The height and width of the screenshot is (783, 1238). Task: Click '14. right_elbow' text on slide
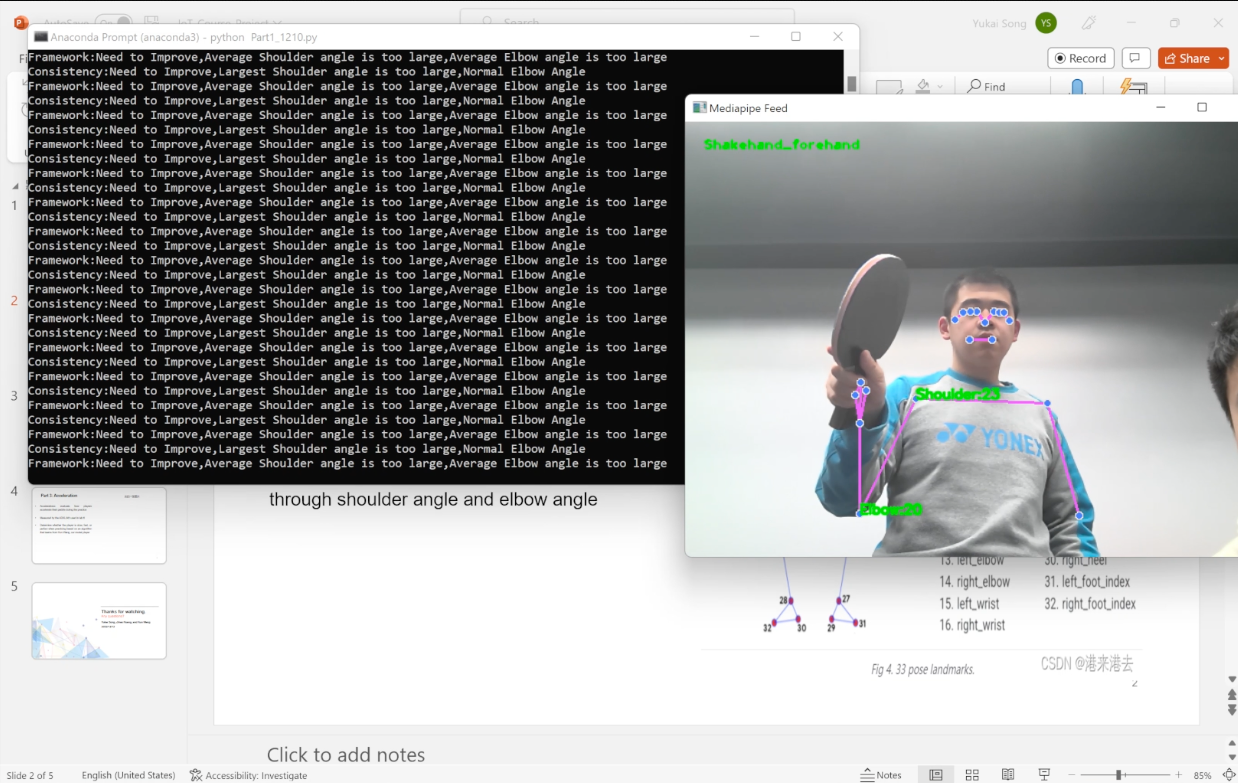[x=974, y=582]
